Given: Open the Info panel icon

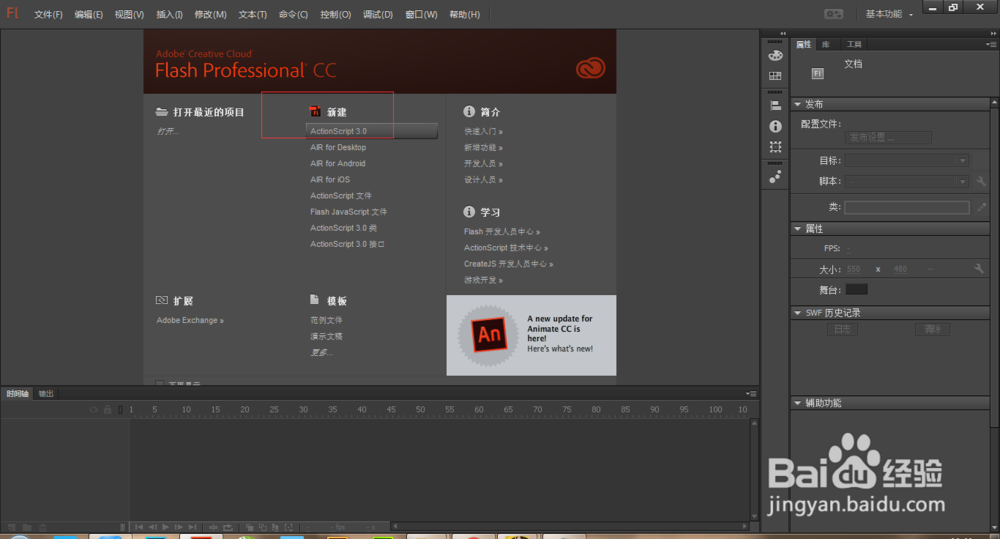Looking at the screenshot, I should click(x=775, y=126).
